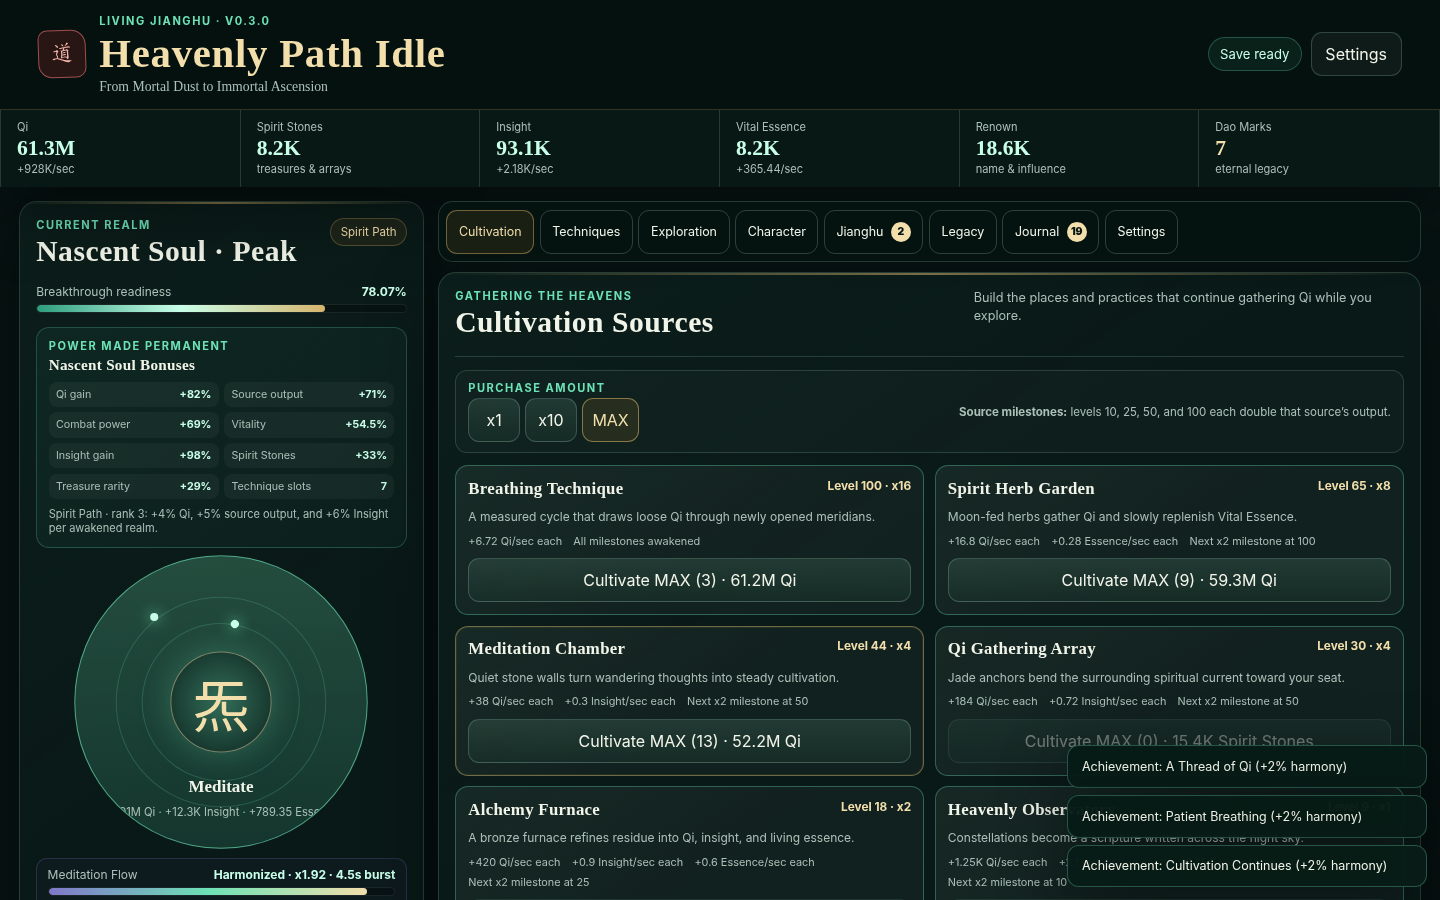
Task: Switch to the Techniques tab
Action: pyautogui.click(x=586, y=232)
